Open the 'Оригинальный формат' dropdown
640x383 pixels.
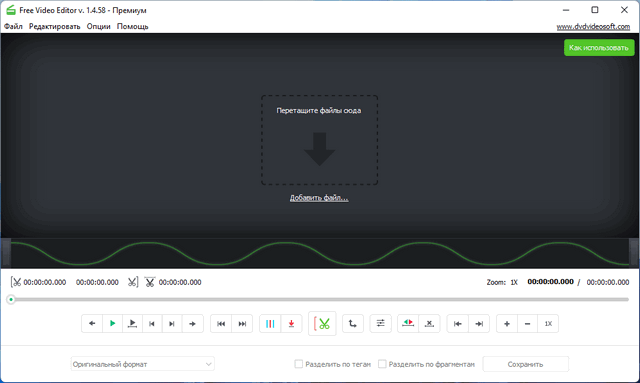(x=142, y=364)
